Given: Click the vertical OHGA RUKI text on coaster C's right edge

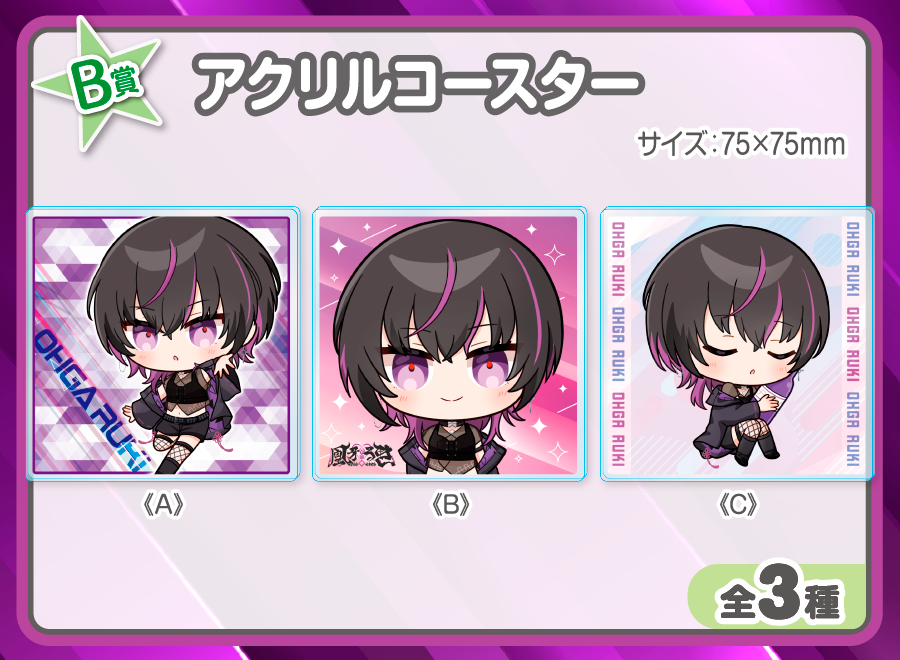Looking at the screenshot, I should [x=853, y=343].
